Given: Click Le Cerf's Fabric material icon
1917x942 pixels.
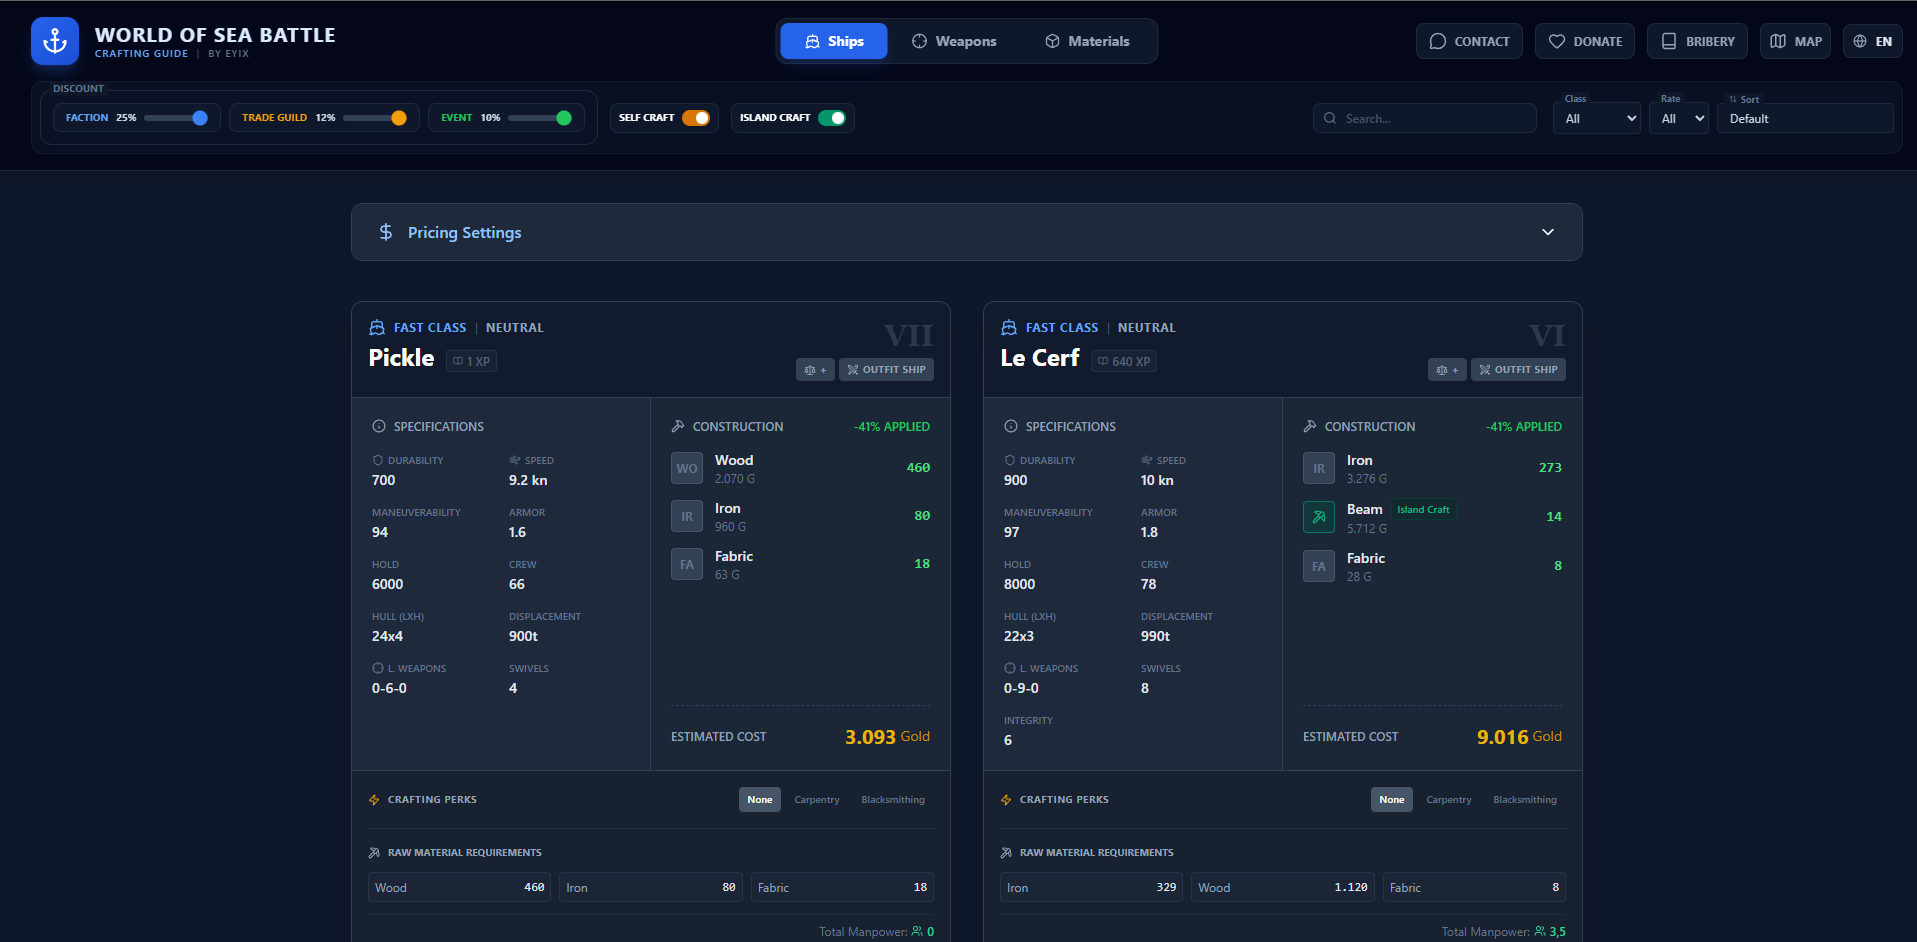Looking at the screenshot, I should click(1319, 566).
